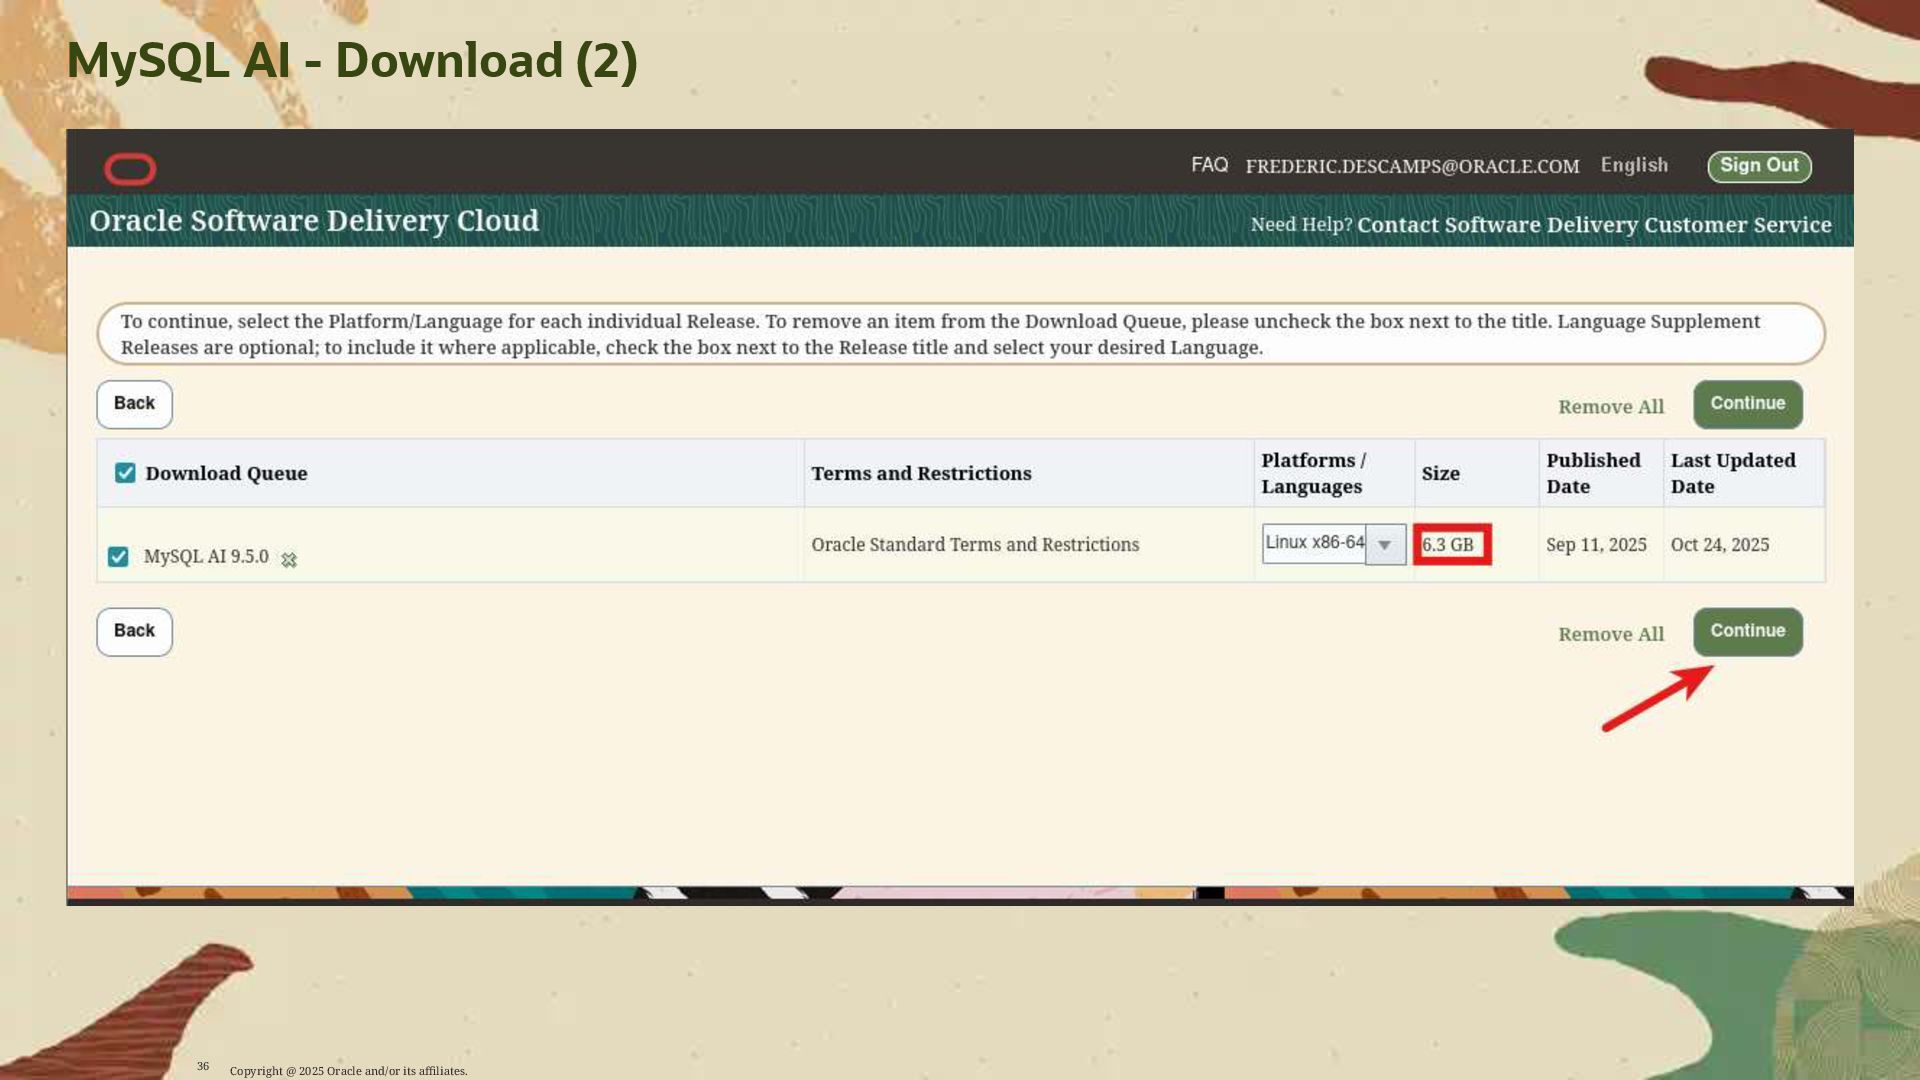The height and width of the screenshot is (1080, 1920).
Task: Open the FAQ link in header
Action: tap(1209, 165)
